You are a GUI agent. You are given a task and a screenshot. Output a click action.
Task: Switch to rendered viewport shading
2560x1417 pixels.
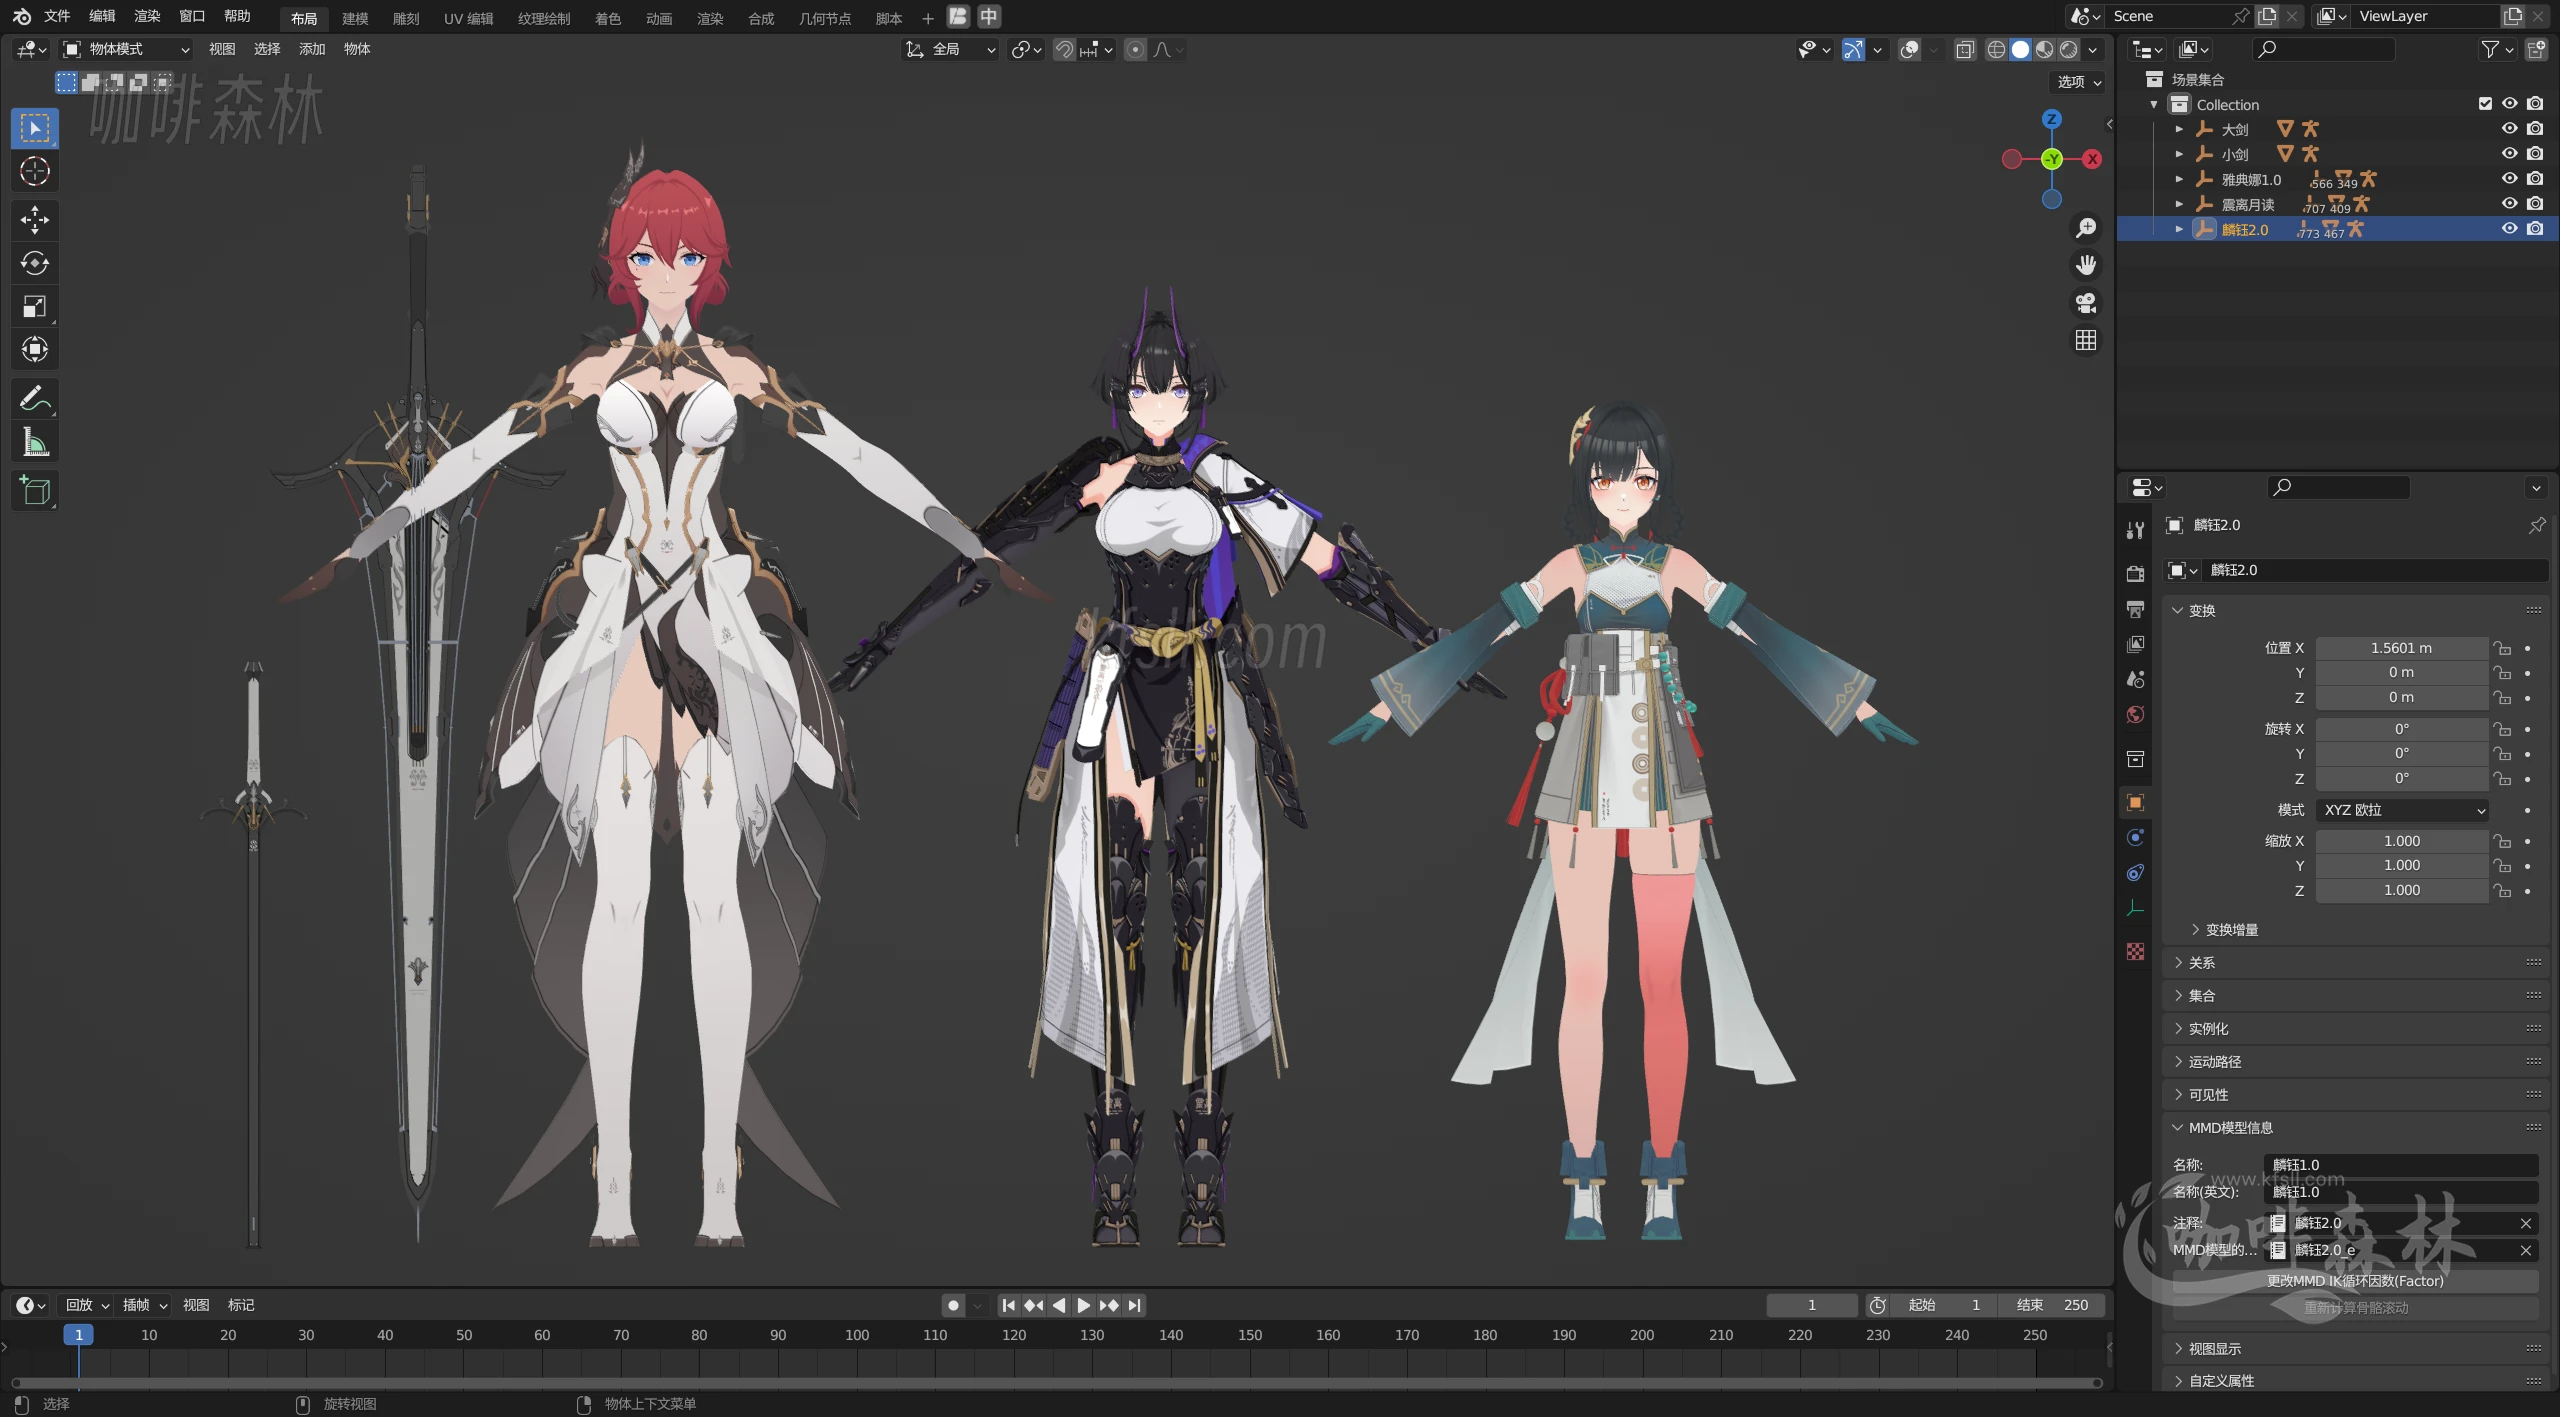(x=2069, y=49)
